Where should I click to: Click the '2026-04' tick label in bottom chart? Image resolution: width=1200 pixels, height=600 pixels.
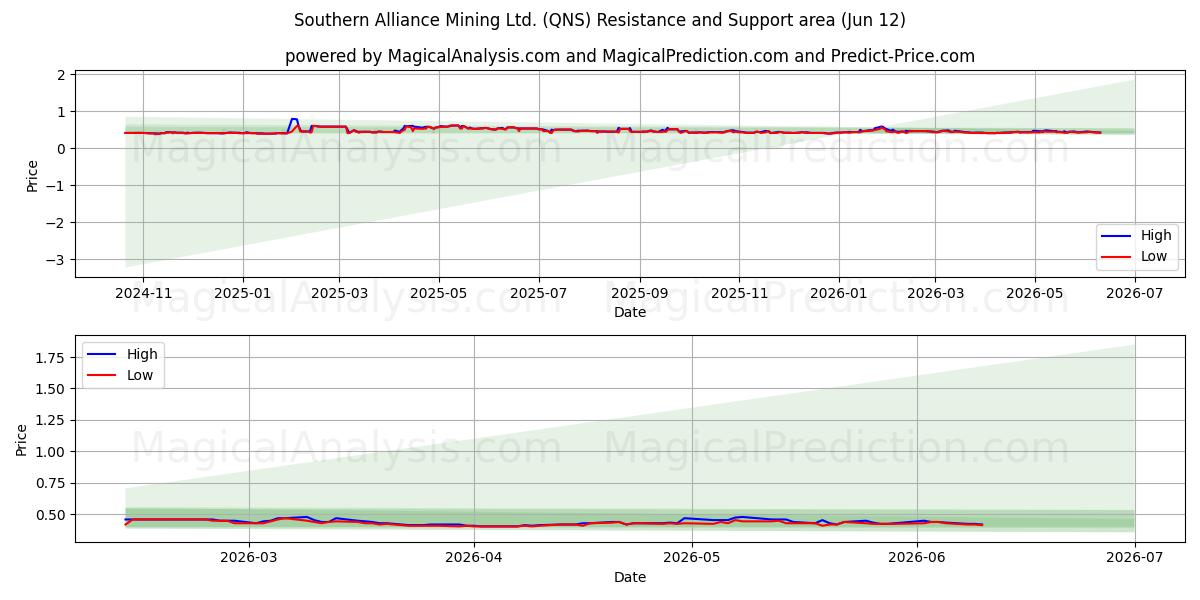pos(474,558)
